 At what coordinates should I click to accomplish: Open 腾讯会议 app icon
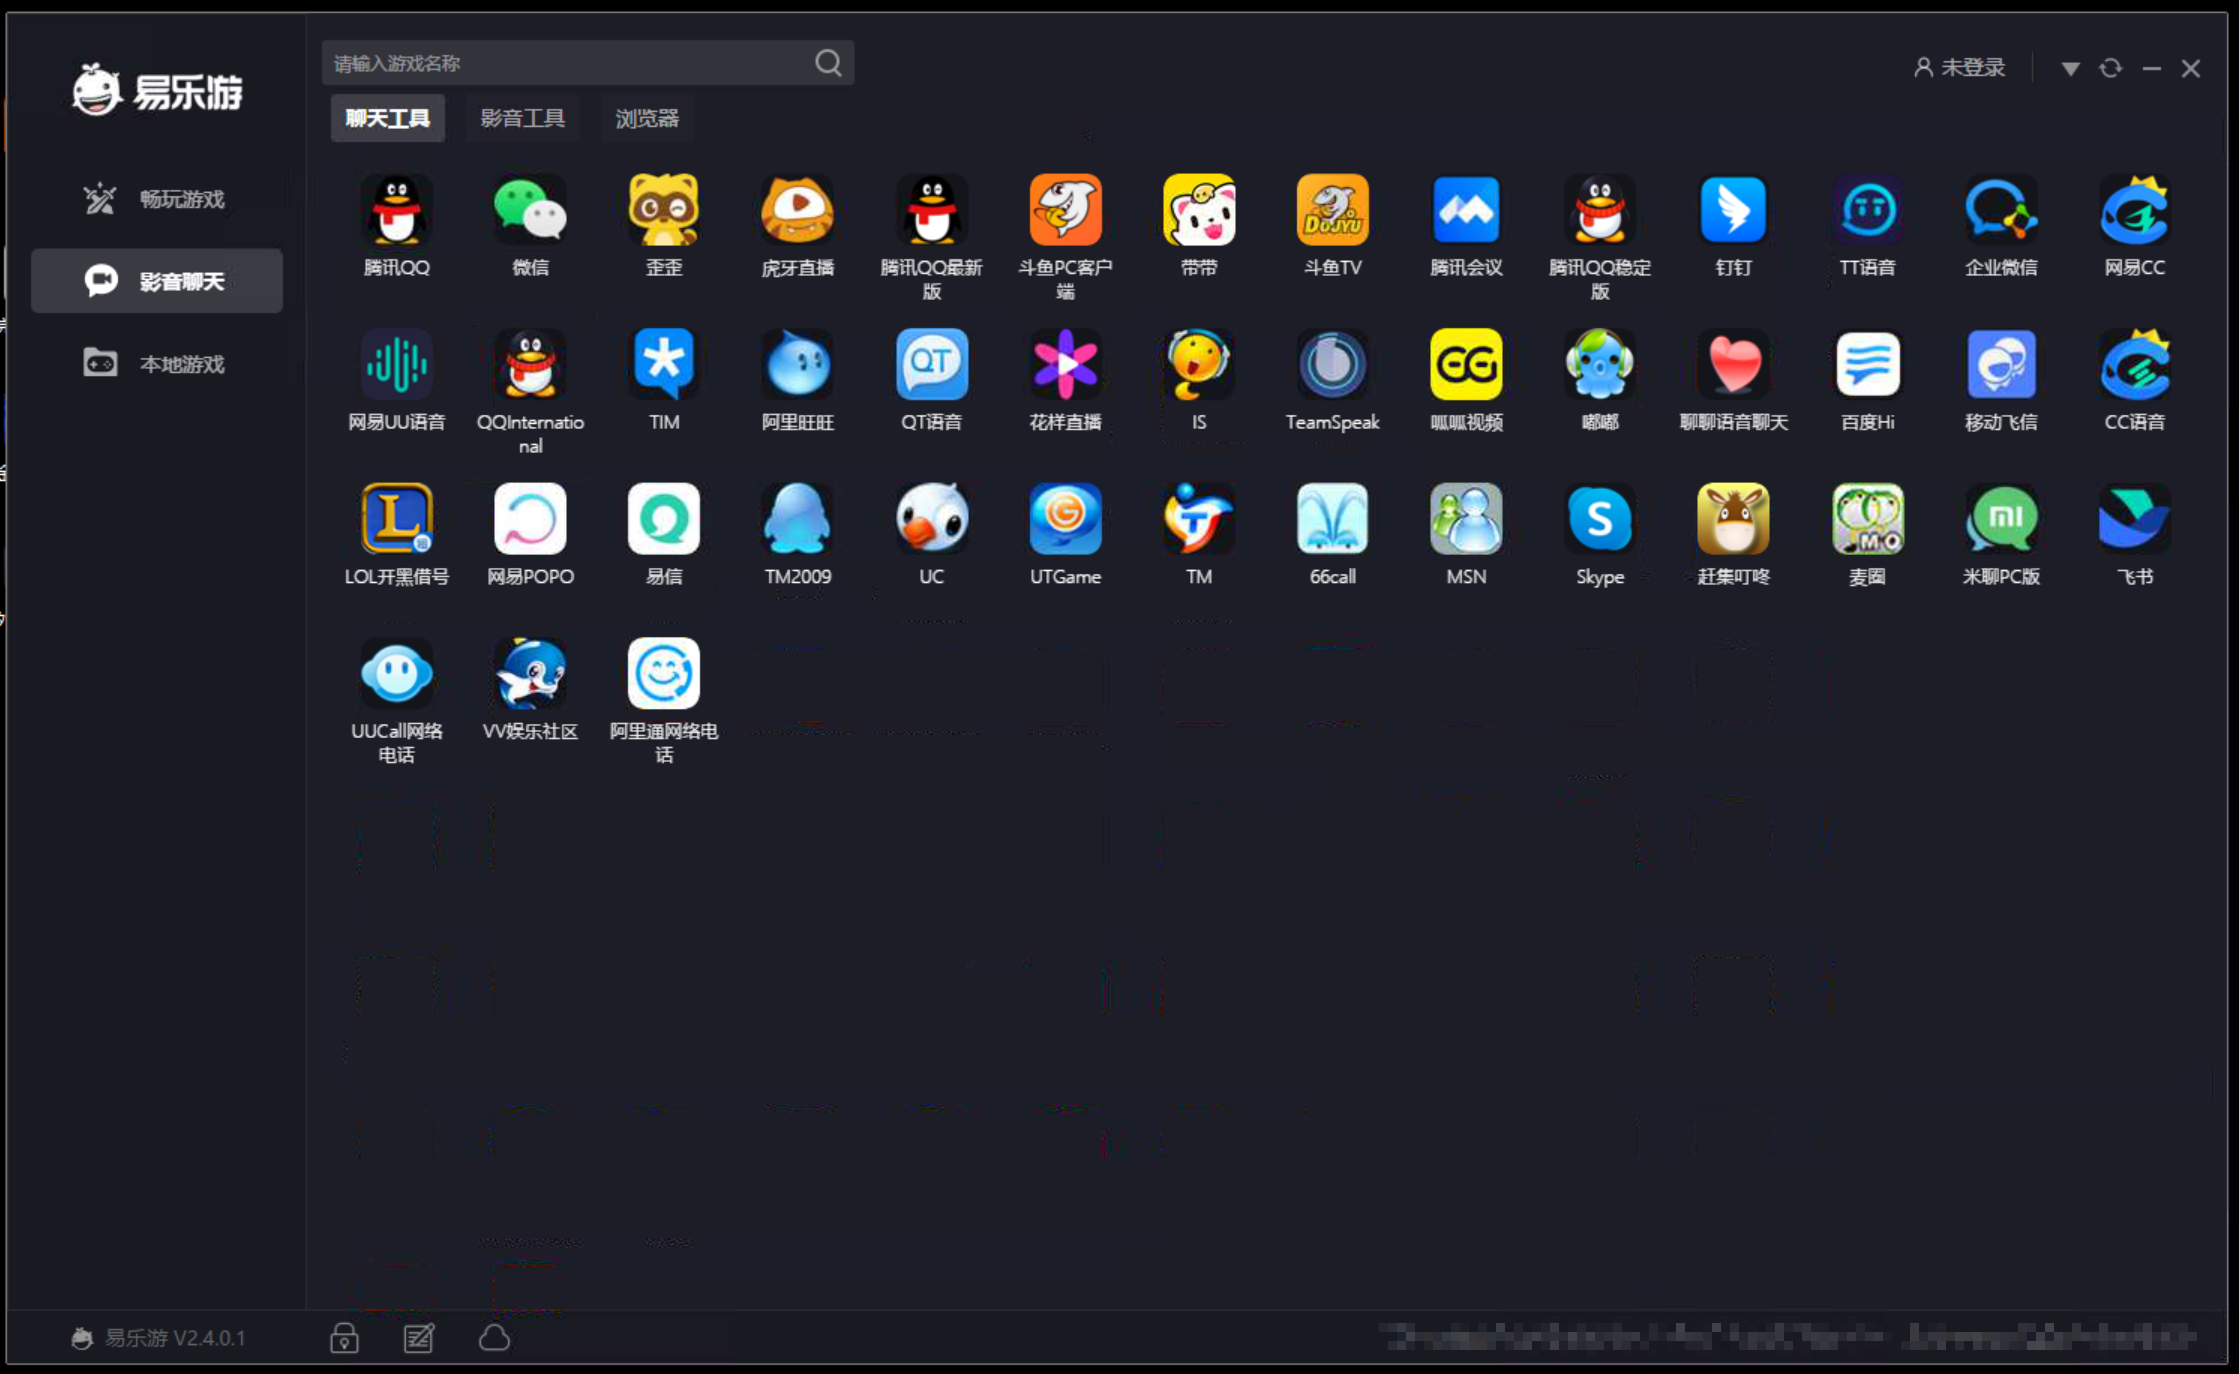(x=1466, y=210)
